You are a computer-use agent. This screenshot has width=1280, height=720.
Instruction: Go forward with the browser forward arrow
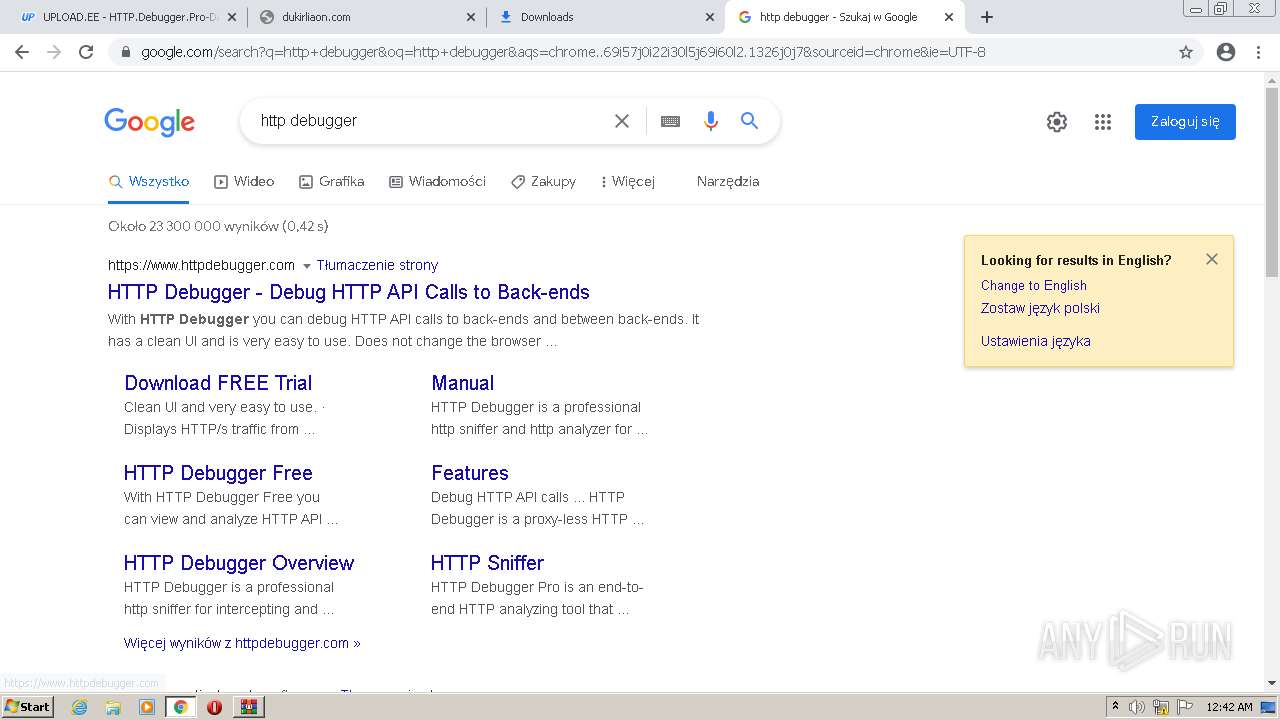[x=54, y=52]
